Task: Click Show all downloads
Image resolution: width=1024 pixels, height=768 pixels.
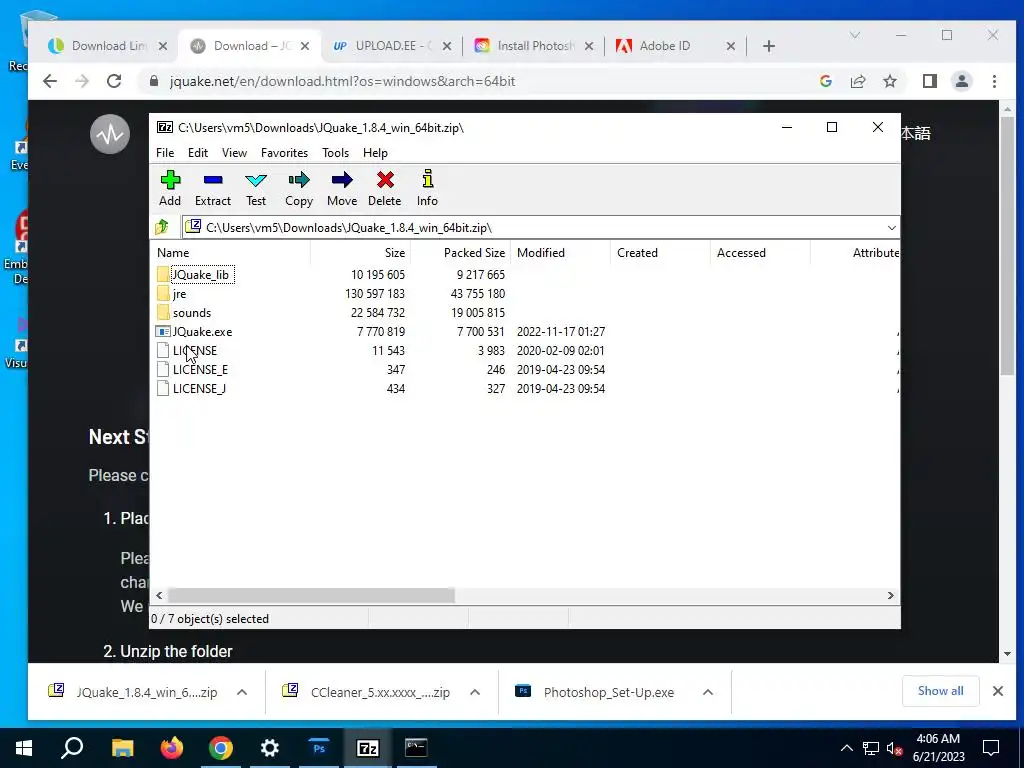Action: 940,691
